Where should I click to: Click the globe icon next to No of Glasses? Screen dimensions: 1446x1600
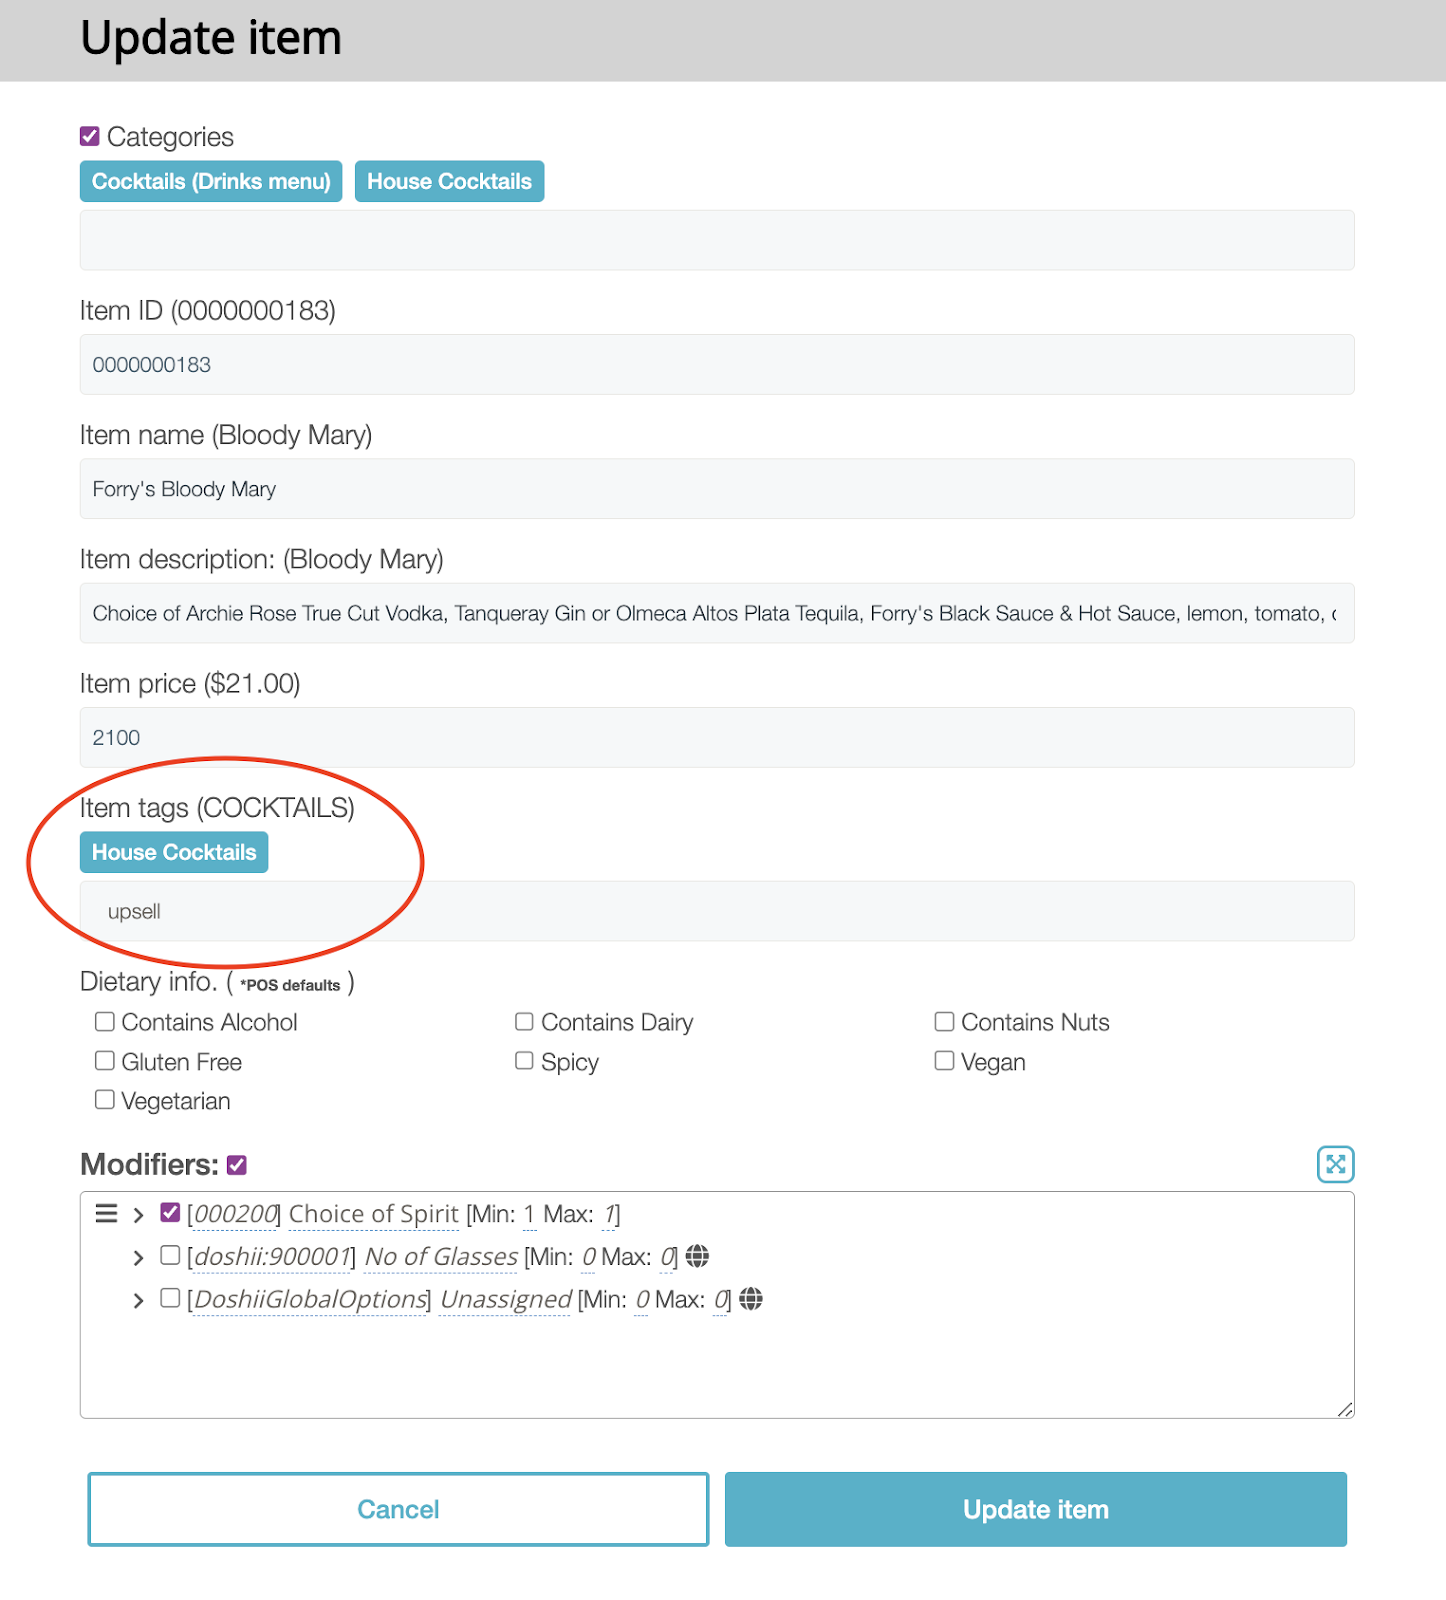tap(697, 1256)
